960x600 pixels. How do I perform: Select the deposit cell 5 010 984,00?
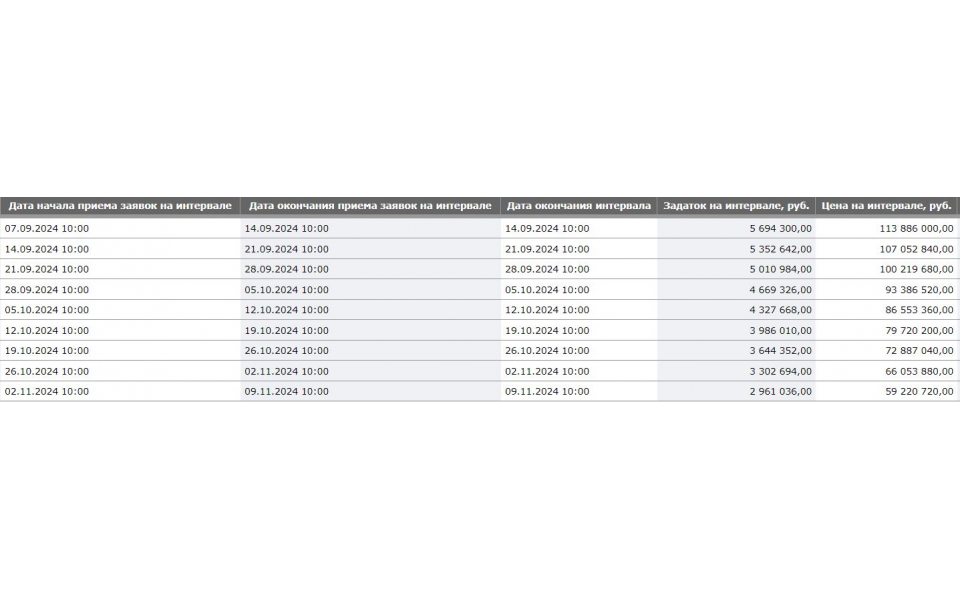point(736,269)
